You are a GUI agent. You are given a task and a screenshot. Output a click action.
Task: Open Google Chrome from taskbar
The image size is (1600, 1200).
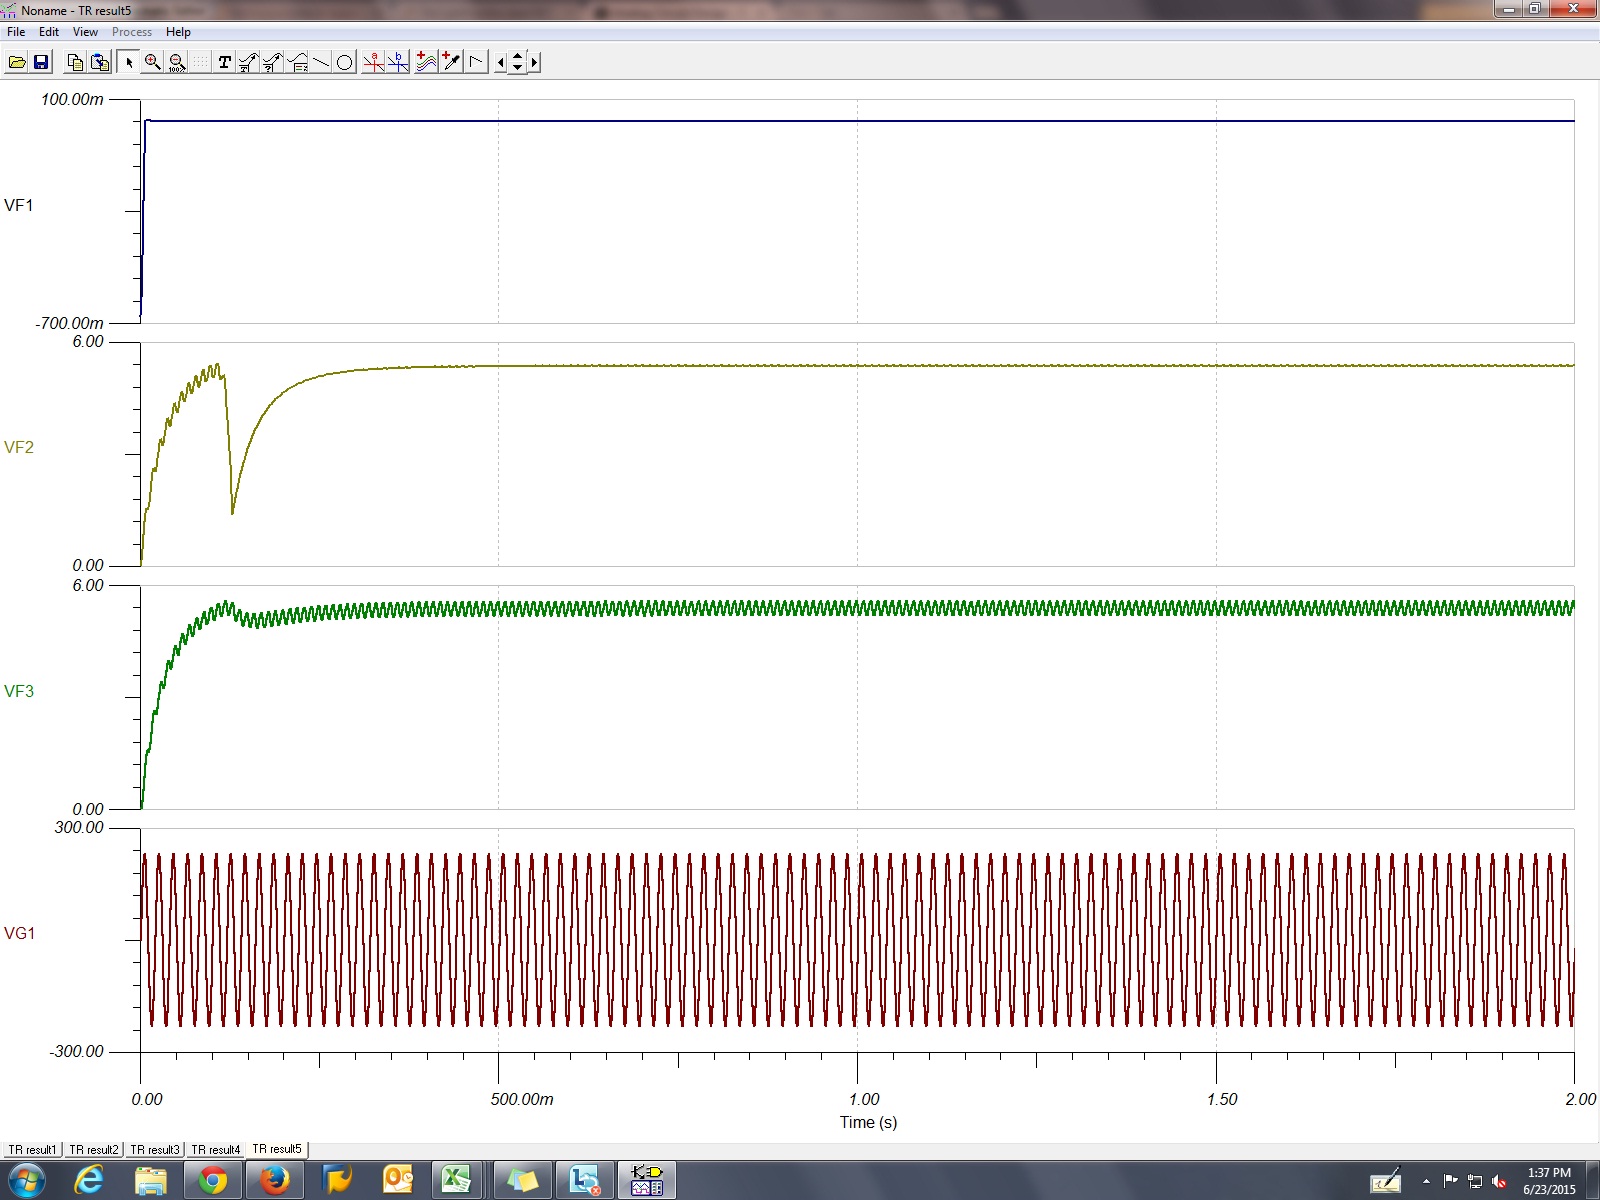[x=212, y=1181]
